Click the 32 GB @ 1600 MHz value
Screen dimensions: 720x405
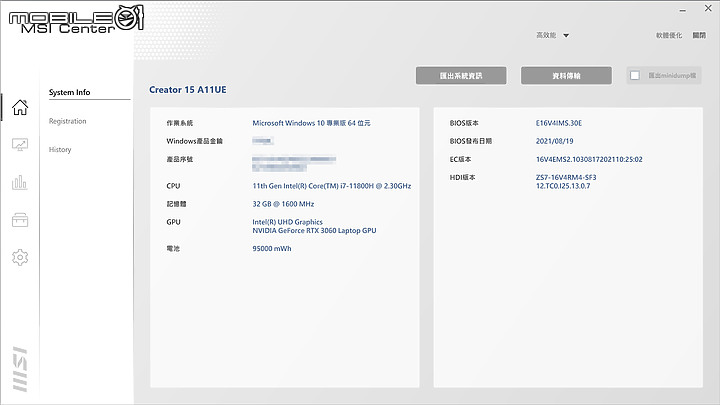283,204
